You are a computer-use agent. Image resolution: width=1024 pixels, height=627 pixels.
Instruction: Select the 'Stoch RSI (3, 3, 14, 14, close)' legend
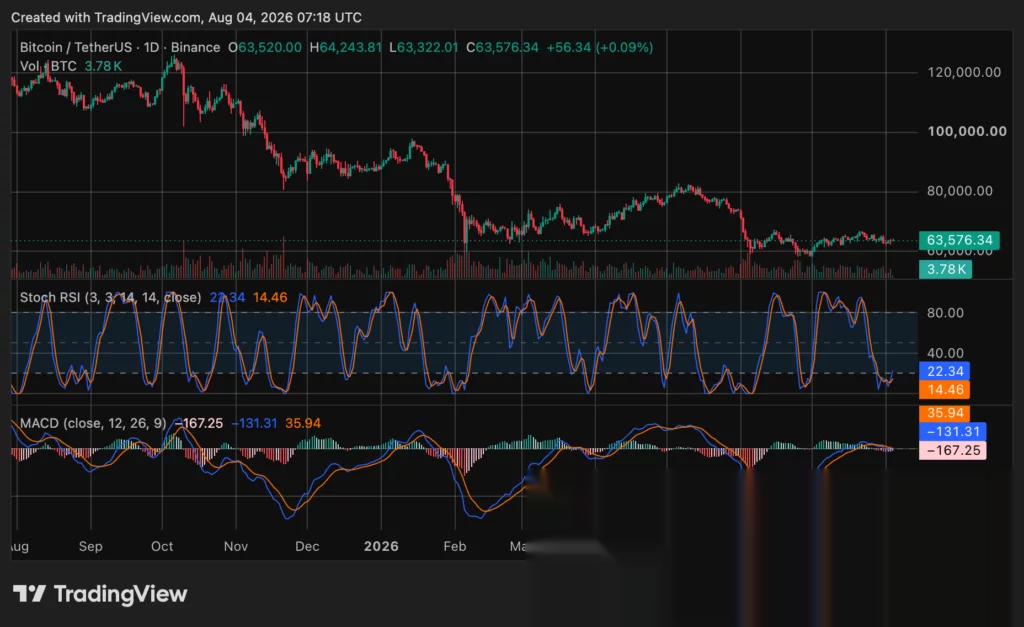click(x=110, y=297)
